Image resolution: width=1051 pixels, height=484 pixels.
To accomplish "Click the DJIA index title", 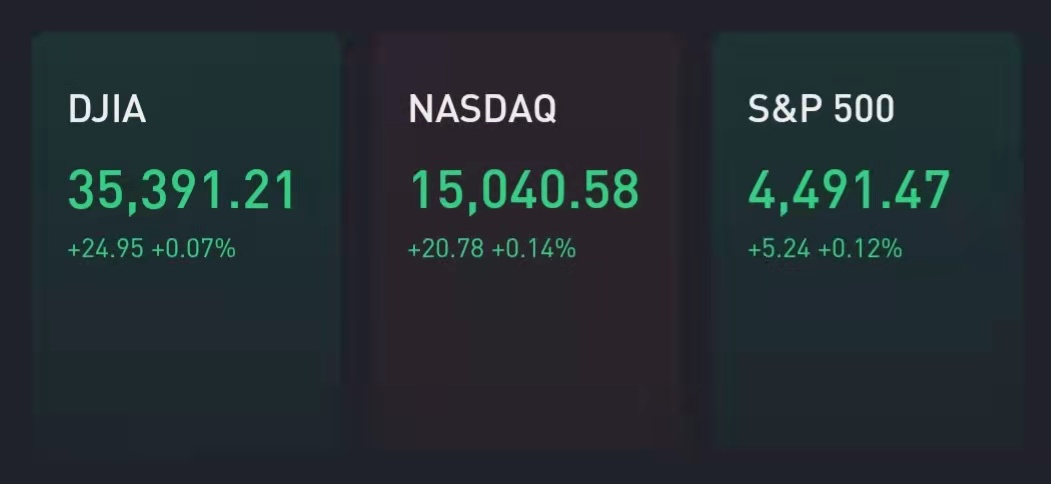I will [x=107, y=109].
